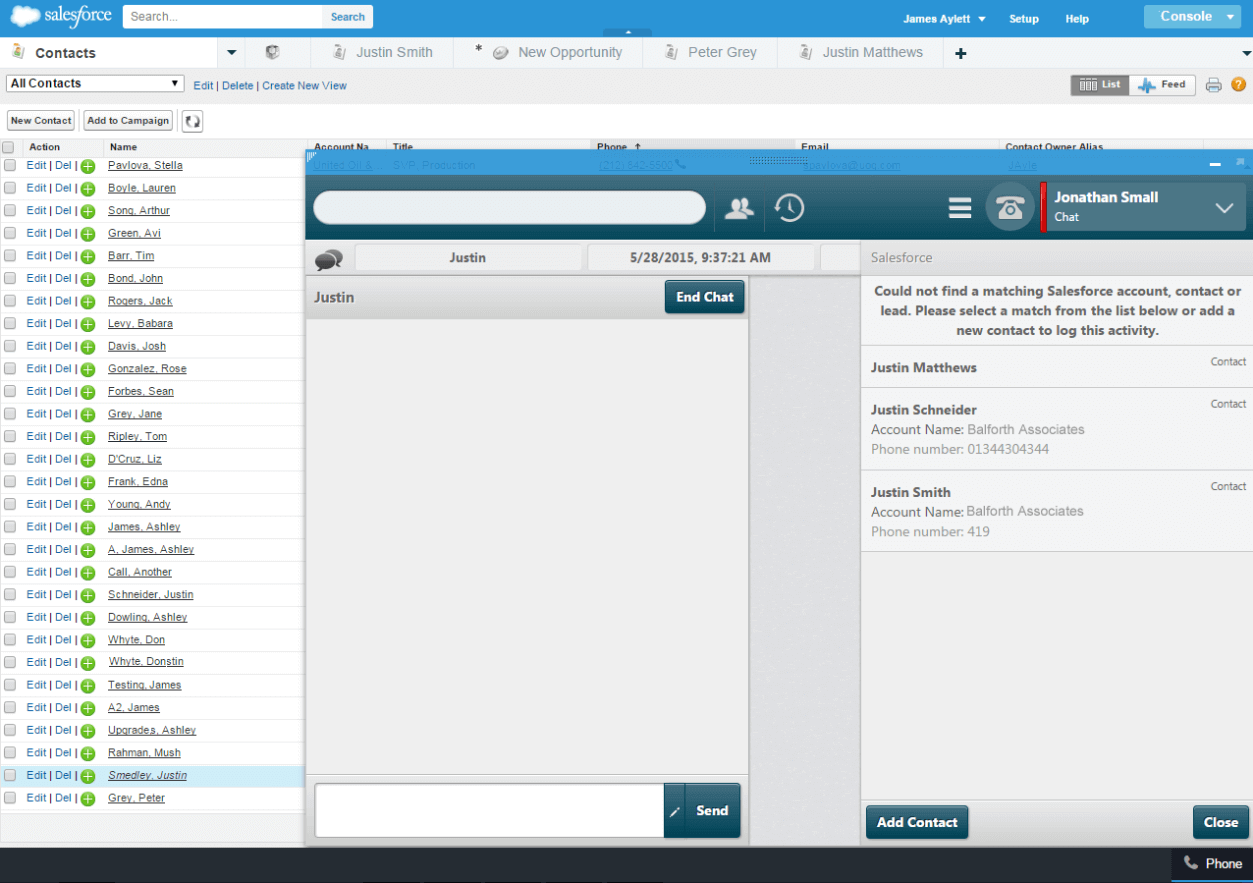Tick checkbox for Pavlova, Stella

pos(10,165)
